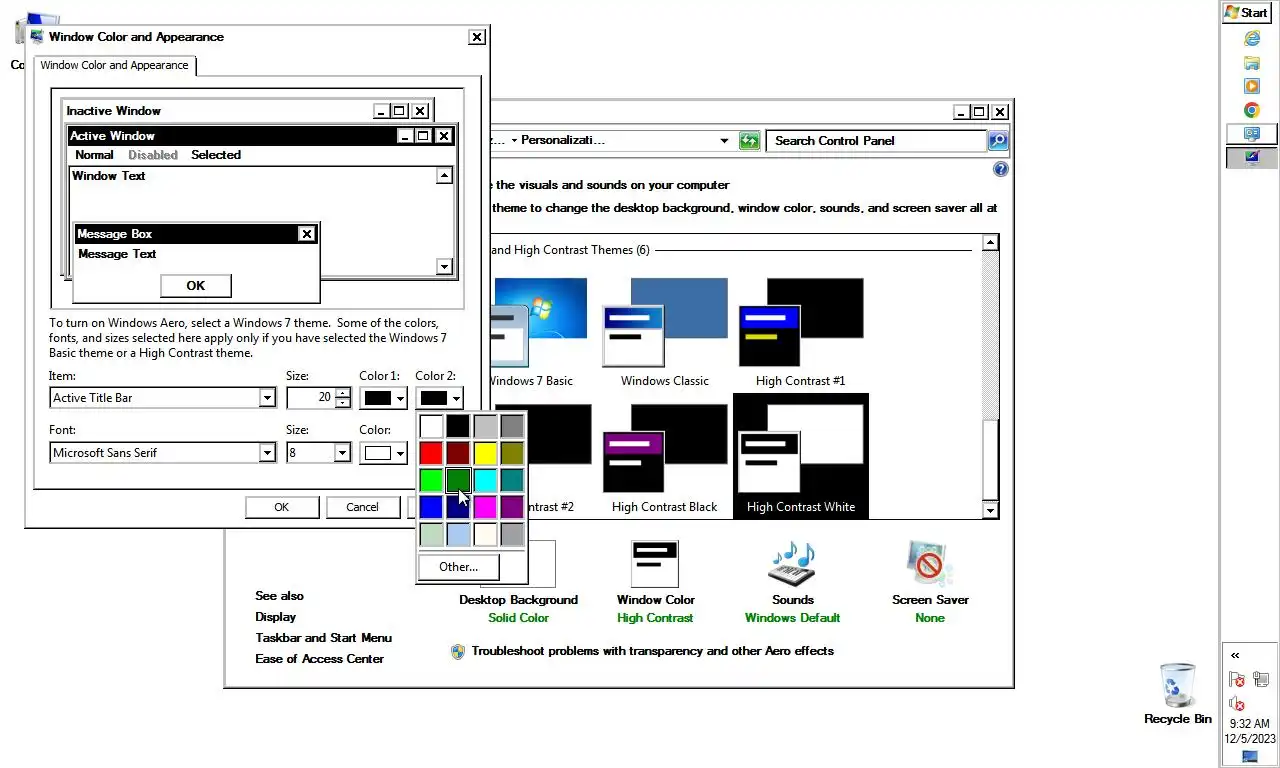1280x768 pixels.
Task: Click the Windows Default link under Sounds
Action: tap(792, 618)
